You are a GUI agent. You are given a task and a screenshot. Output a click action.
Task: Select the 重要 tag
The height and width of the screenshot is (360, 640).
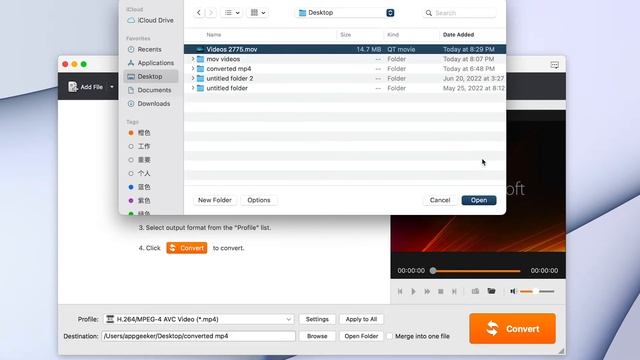(139, 160)
